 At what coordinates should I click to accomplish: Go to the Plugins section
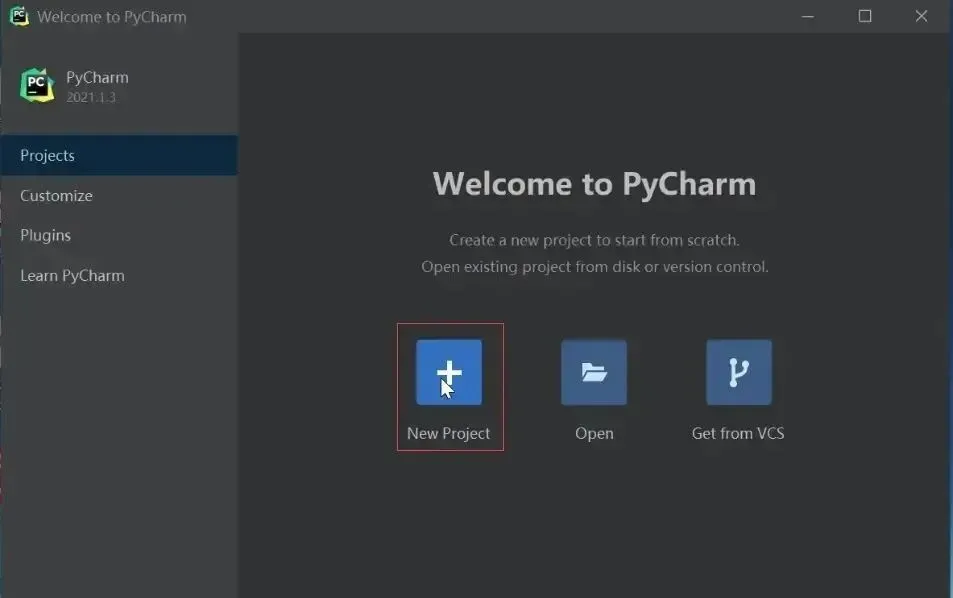(x=119, y=235)
